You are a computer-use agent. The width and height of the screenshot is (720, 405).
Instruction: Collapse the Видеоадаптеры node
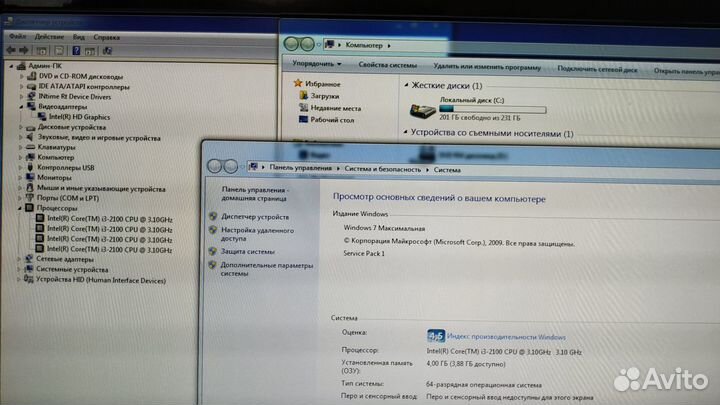coord(21,107)
